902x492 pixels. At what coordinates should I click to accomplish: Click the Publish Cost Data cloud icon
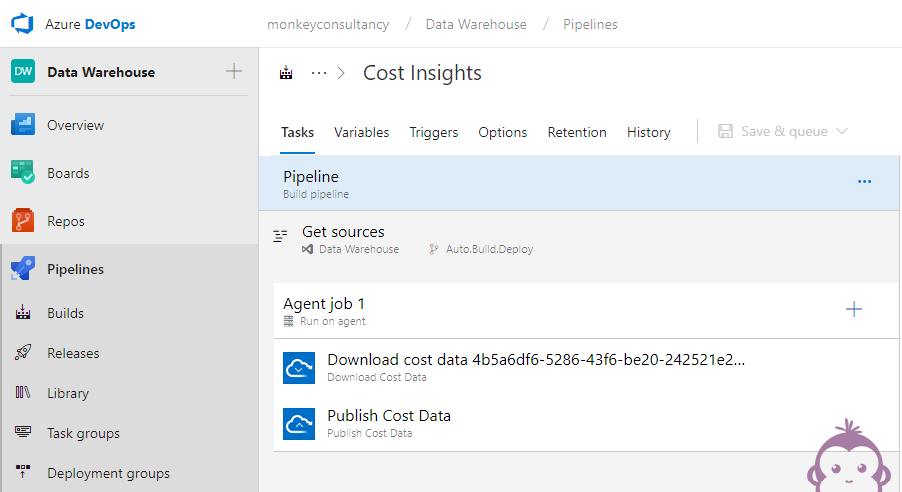[299, 424]
